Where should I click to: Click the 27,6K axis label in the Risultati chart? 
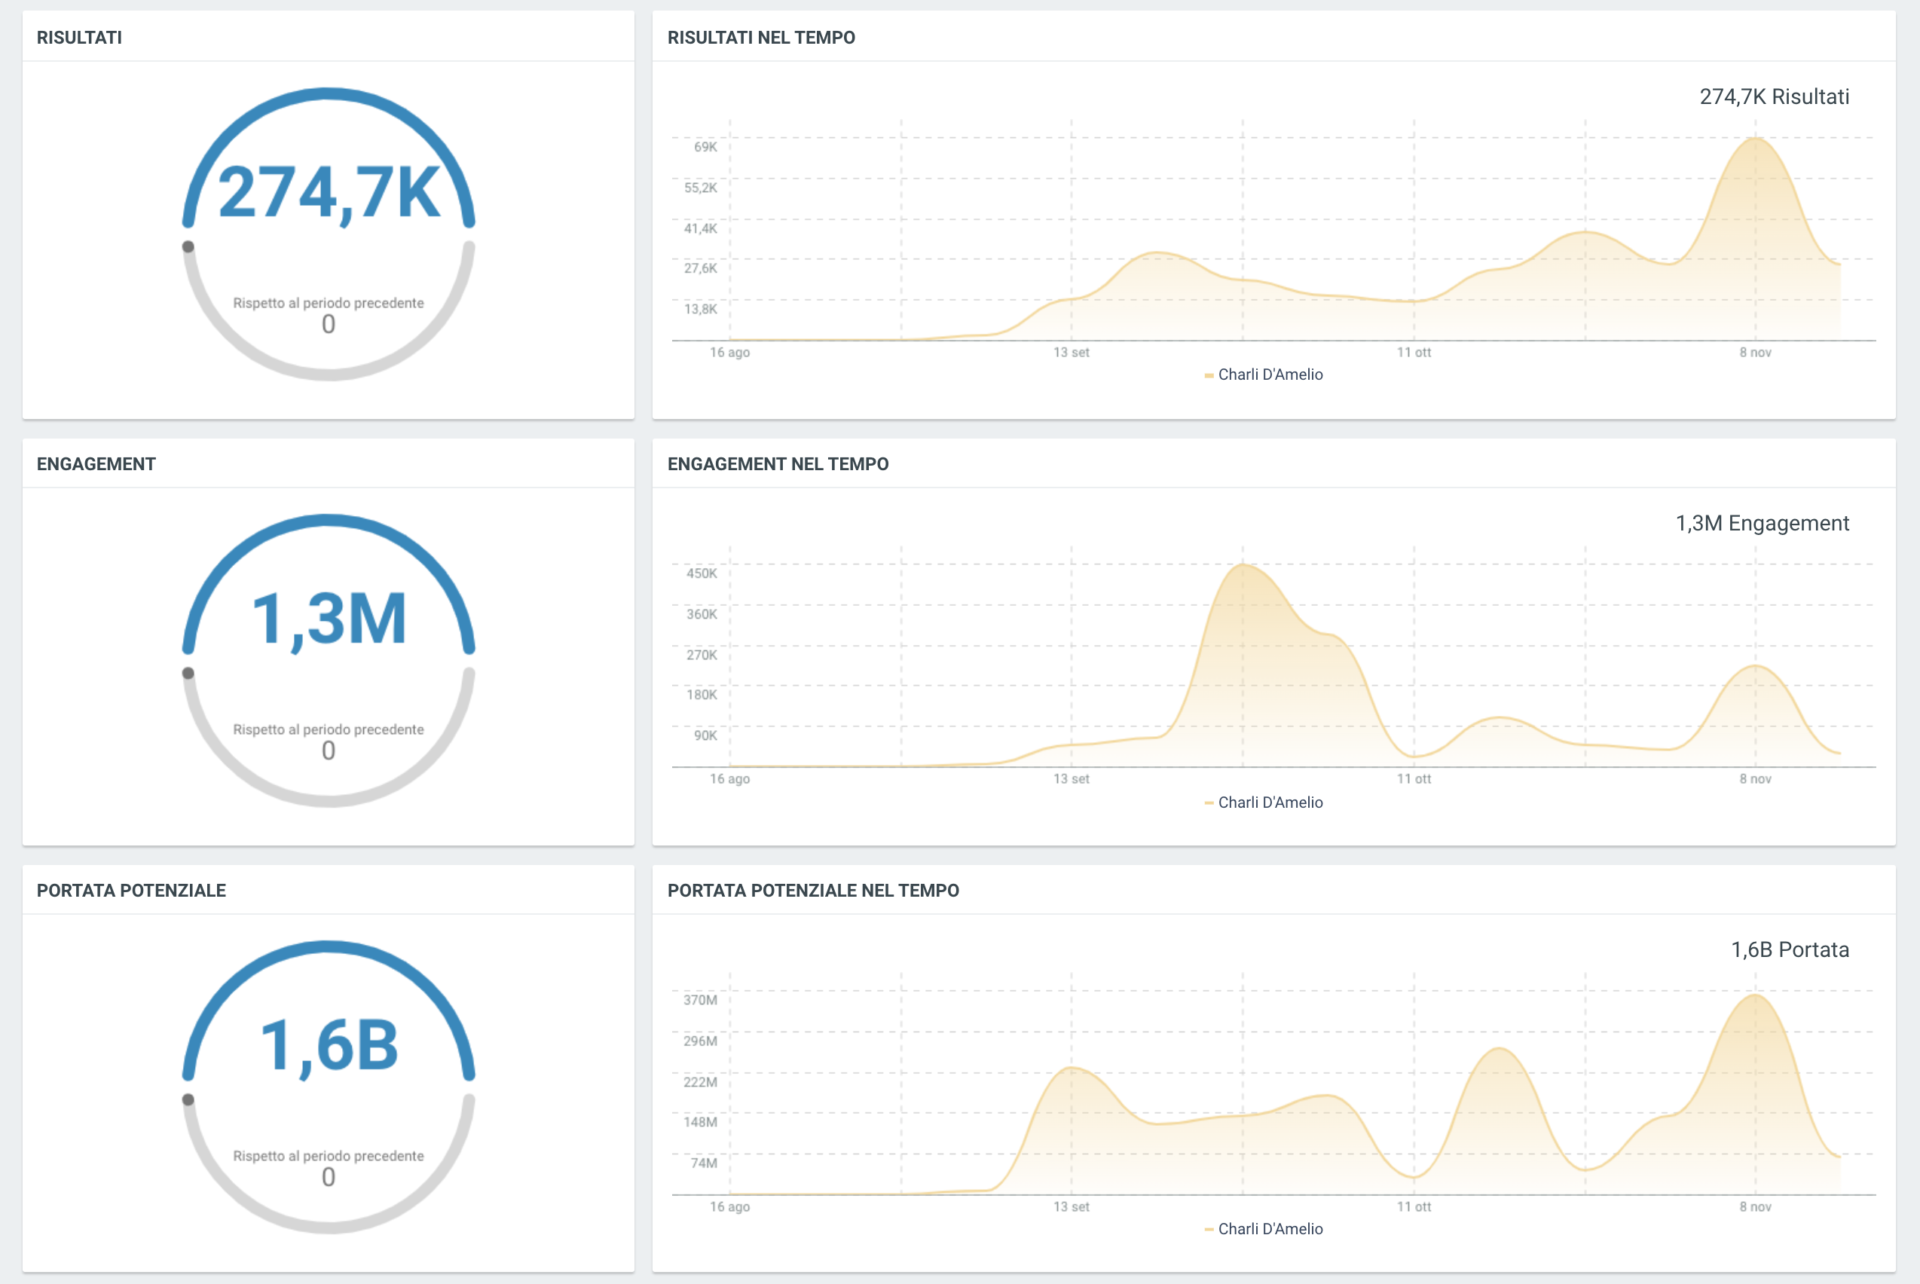tap(700, 268)
